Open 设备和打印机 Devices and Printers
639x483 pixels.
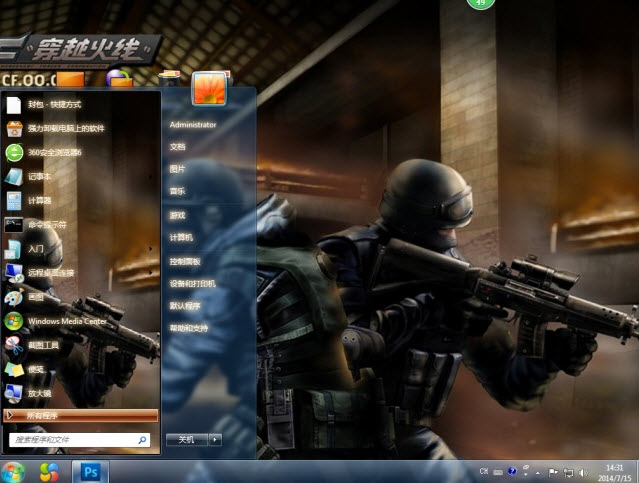click(x=192, y=283)
